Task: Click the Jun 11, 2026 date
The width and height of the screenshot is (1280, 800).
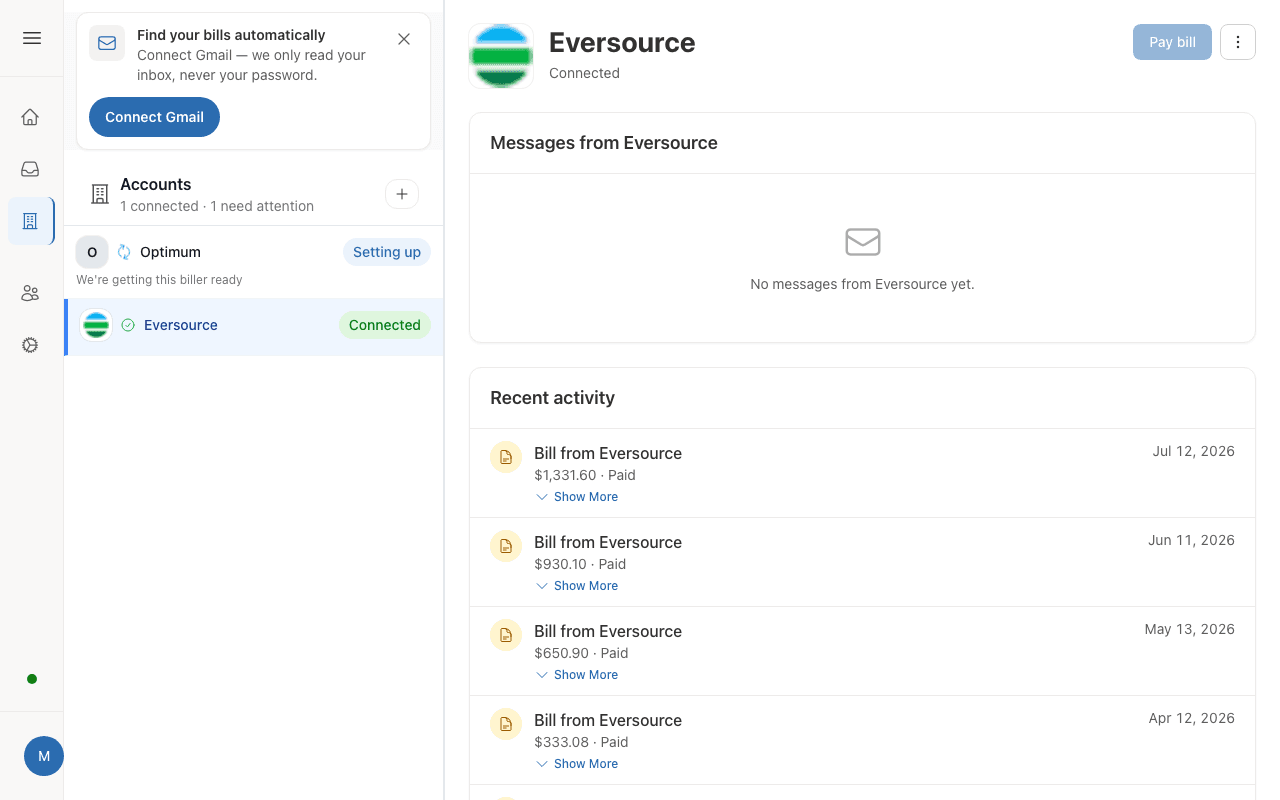Action: click(x=1191, y=540)
